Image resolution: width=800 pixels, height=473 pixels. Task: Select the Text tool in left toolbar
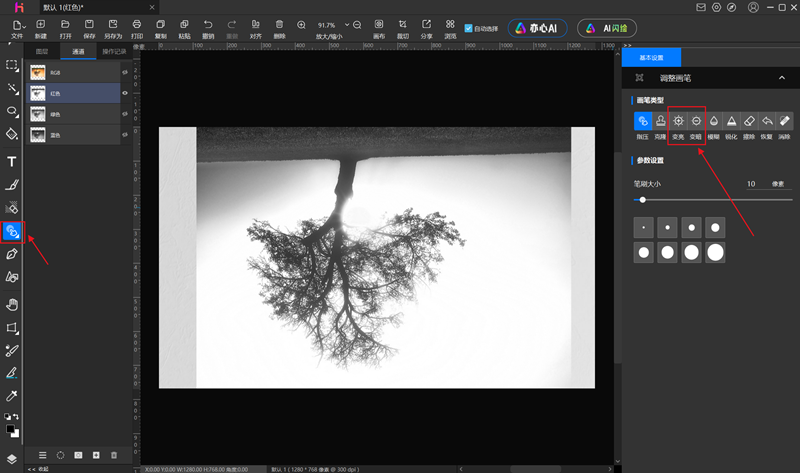[12, 162]
